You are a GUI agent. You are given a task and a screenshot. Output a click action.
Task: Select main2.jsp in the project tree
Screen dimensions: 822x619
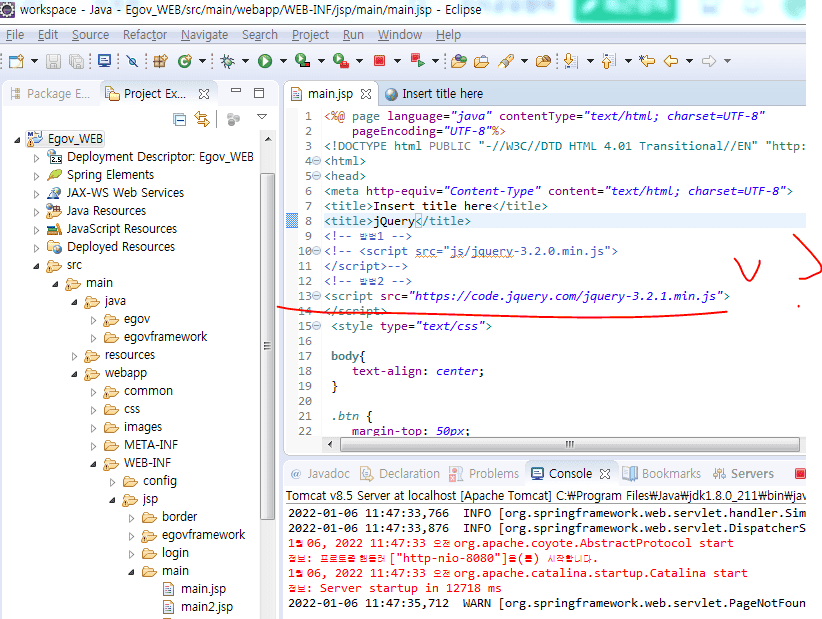click(x=206, y=607)
